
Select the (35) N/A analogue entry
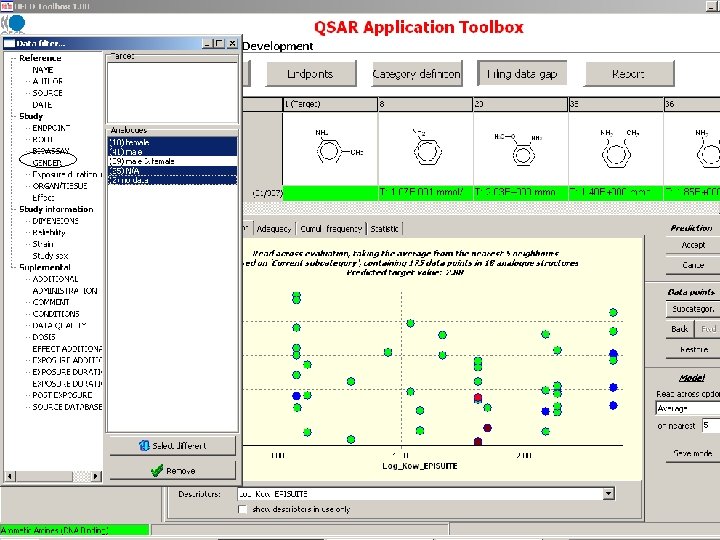click(x=172, y=171)
